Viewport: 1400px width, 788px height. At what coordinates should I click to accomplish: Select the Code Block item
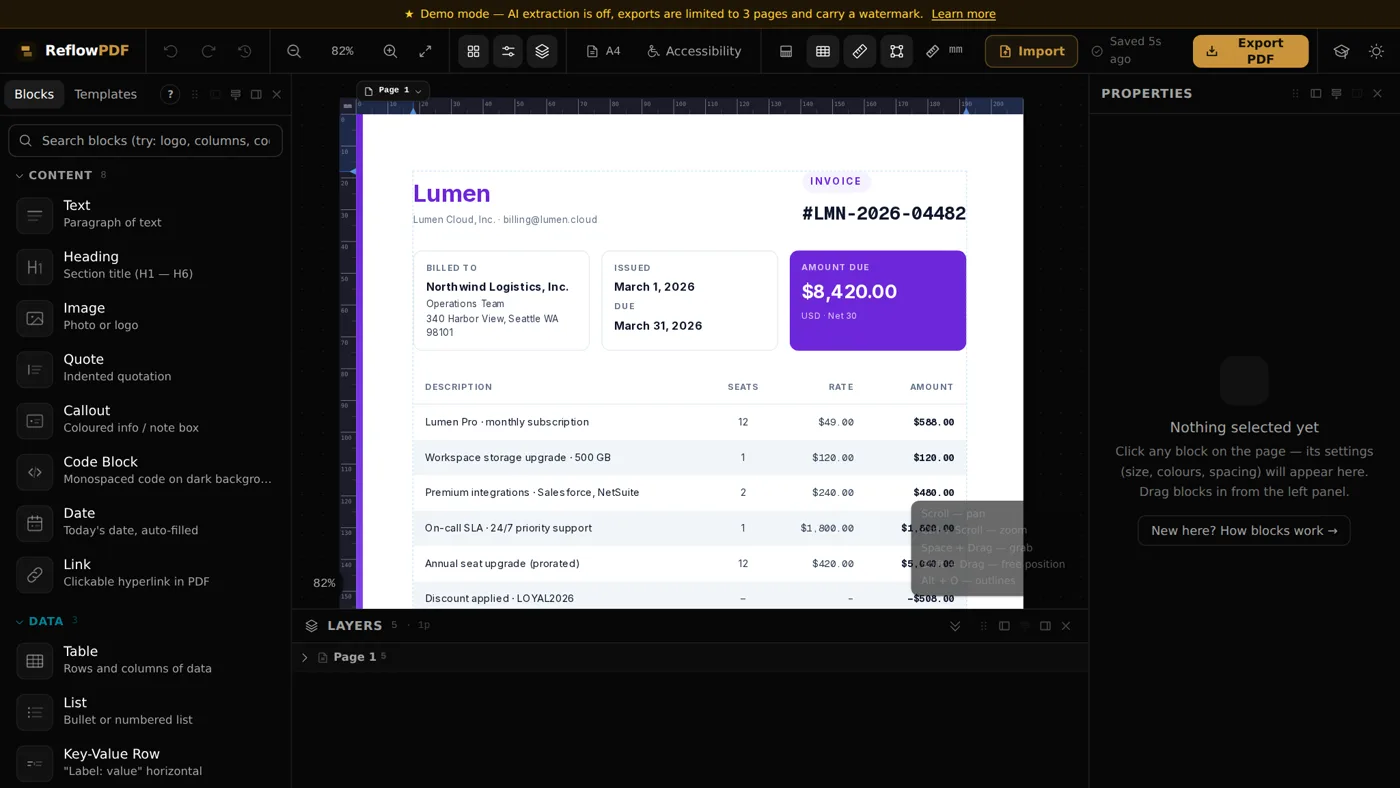145,470
